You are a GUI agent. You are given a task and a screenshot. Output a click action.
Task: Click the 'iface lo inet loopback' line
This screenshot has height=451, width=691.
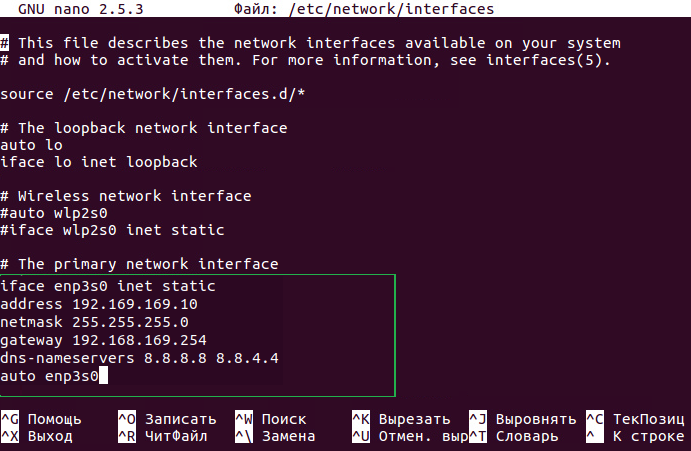[x=99, y=162]
